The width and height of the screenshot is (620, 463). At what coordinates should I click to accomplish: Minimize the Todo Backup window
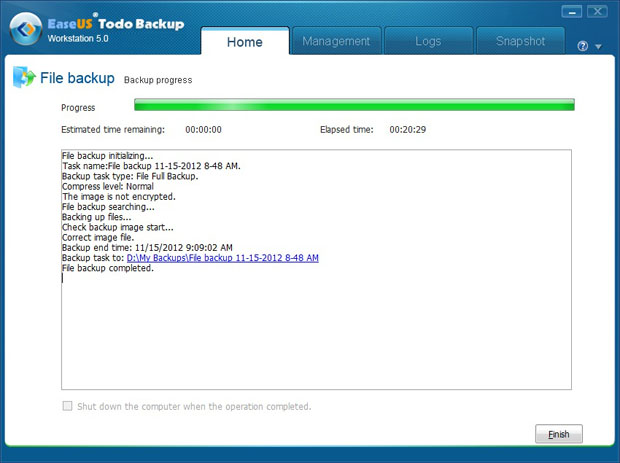pyautogui.click(x=571, y=12)
